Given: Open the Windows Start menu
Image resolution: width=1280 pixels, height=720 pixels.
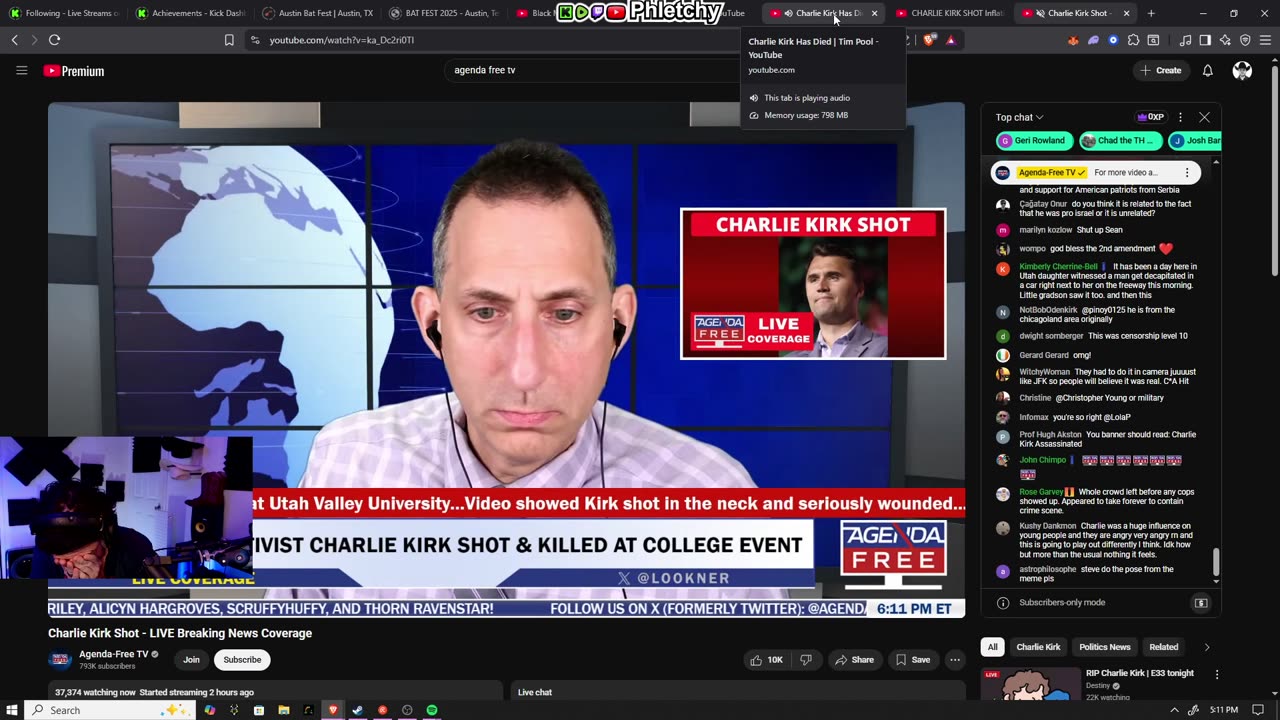Looking at the screenshot, I should [x=14, y=710].
